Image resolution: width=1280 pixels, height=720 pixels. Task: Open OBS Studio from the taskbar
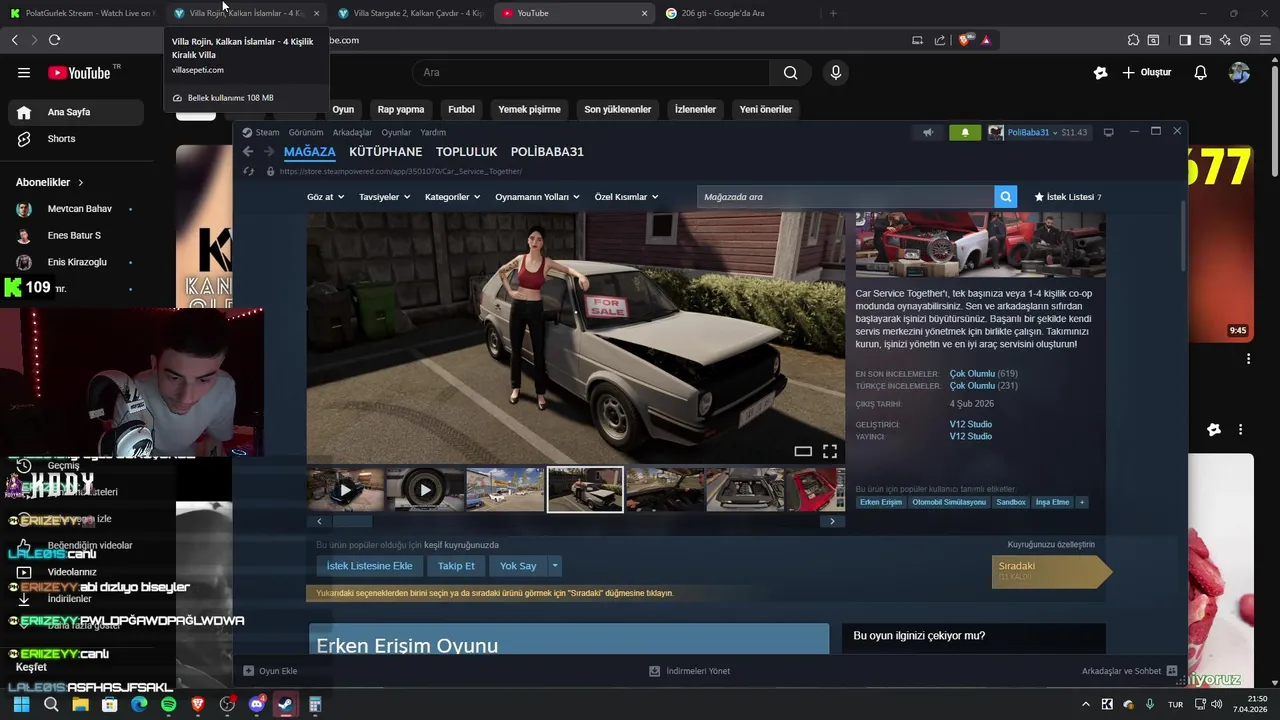[x=227, y=704]
